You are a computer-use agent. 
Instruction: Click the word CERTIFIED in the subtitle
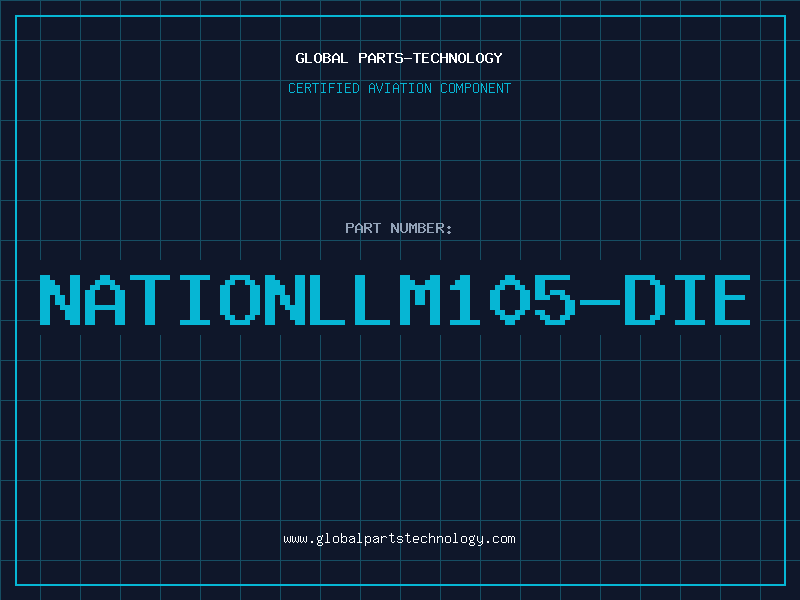(x=324, y=88)
